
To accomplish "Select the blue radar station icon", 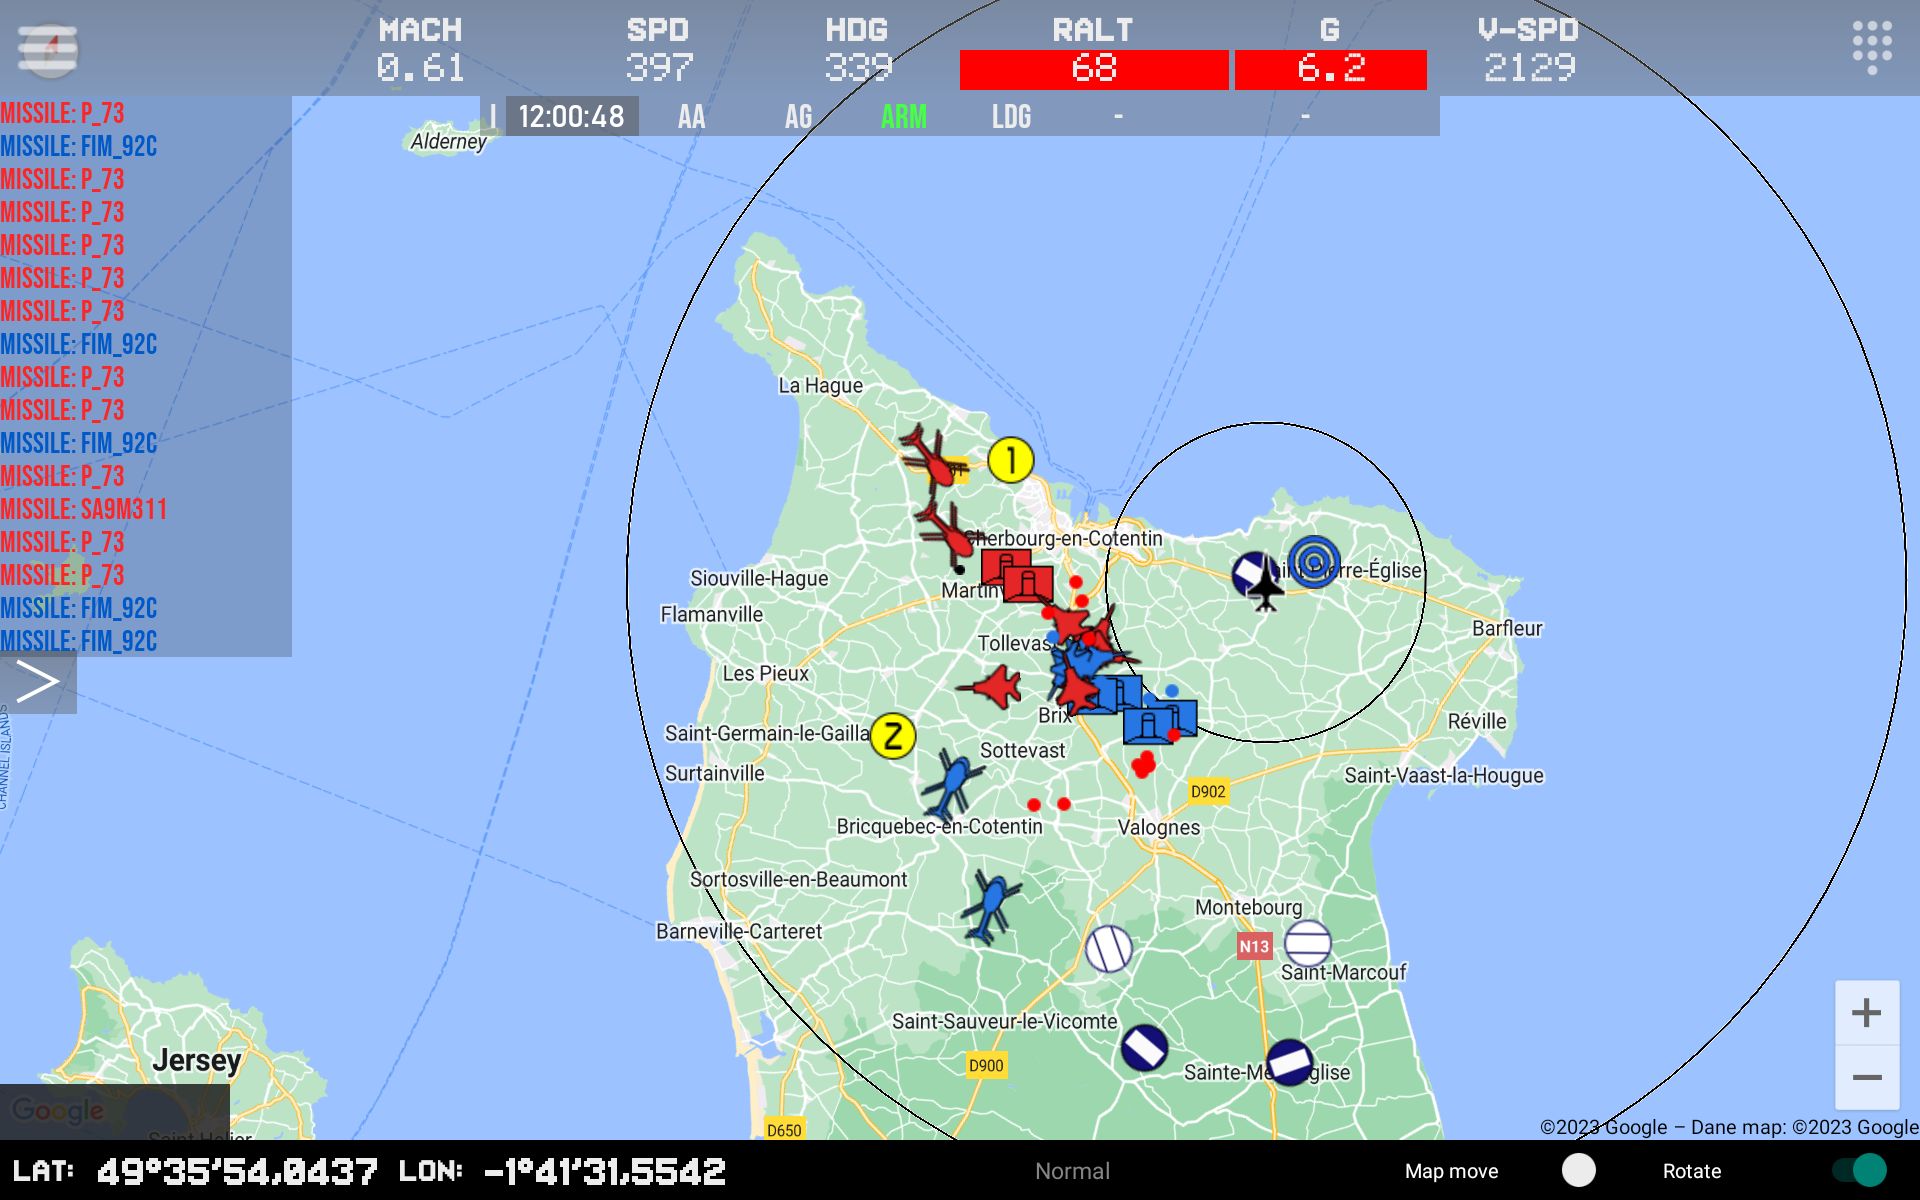I will pos(1314,561).
